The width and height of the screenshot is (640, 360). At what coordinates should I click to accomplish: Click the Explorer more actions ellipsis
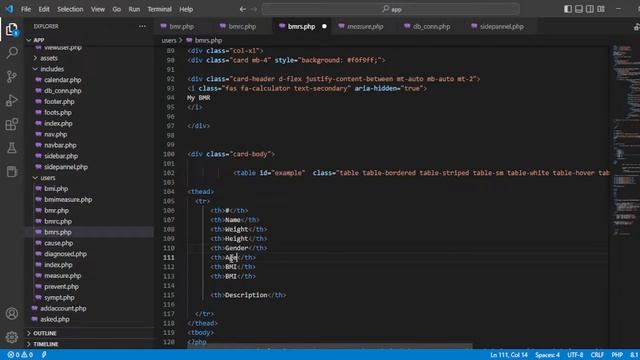pos(142,26)
